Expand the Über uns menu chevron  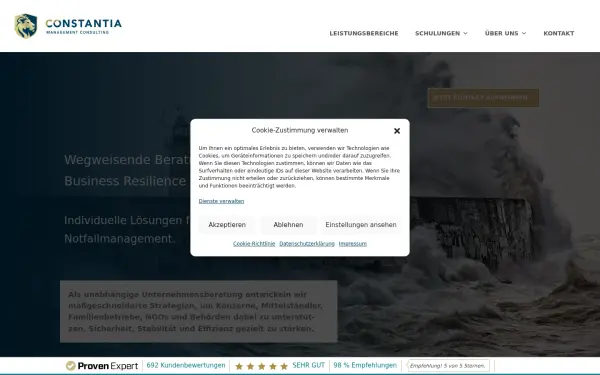pyautogui.click(x=524, y=33)
